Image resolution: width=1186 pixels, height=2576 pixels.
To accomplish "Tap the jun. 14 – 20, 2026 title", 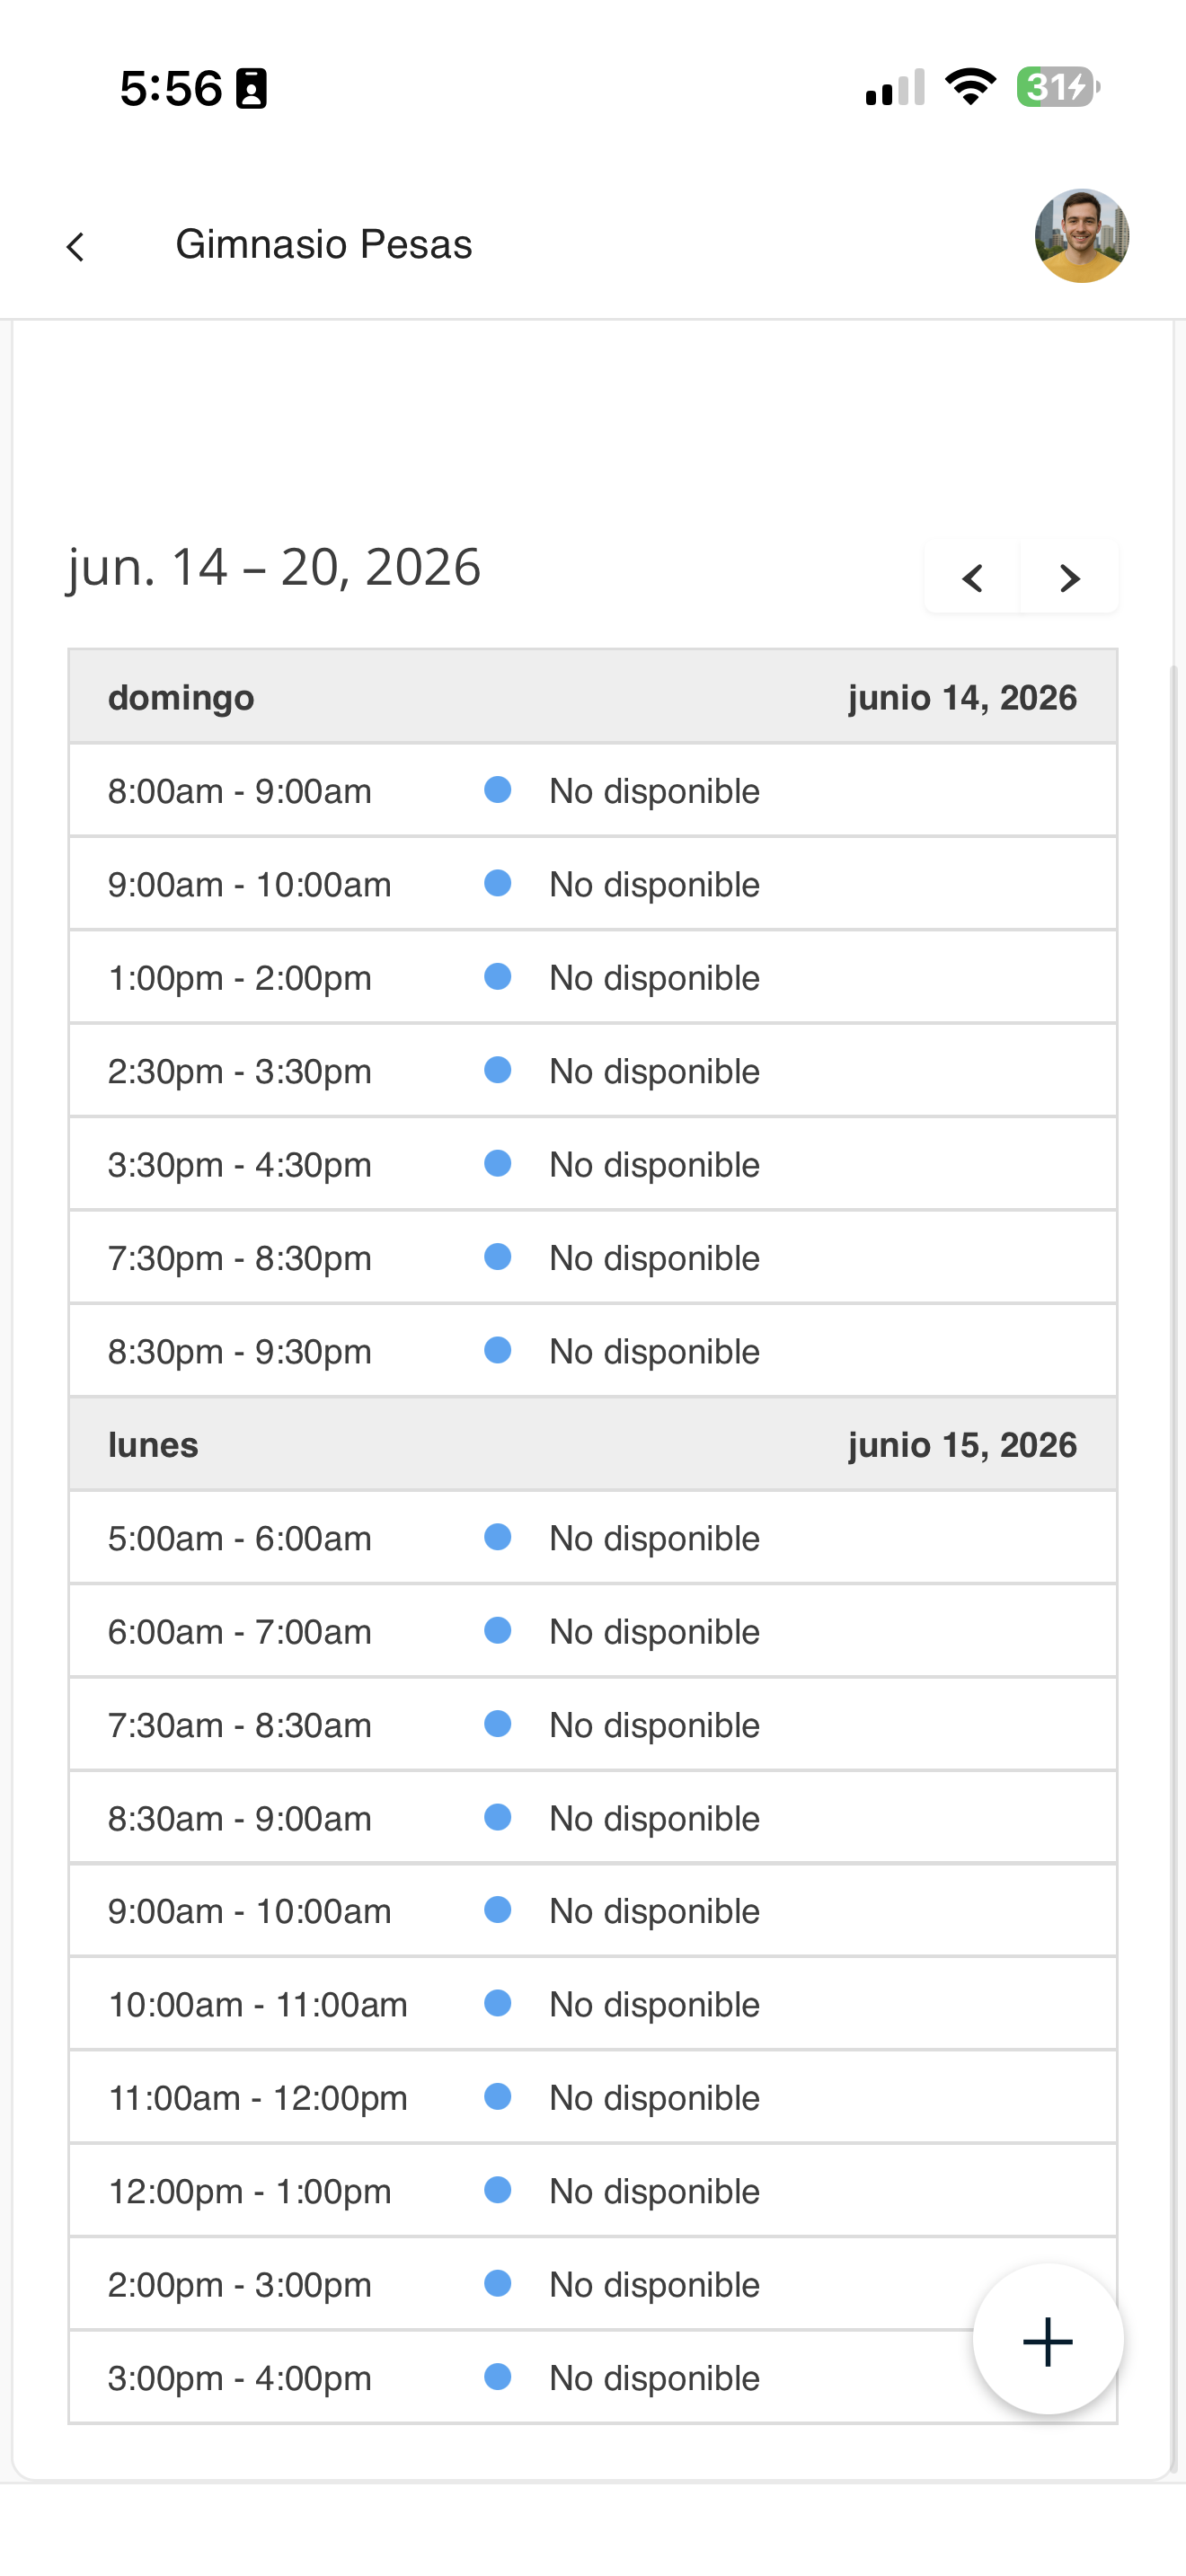I will click(274, 567).
